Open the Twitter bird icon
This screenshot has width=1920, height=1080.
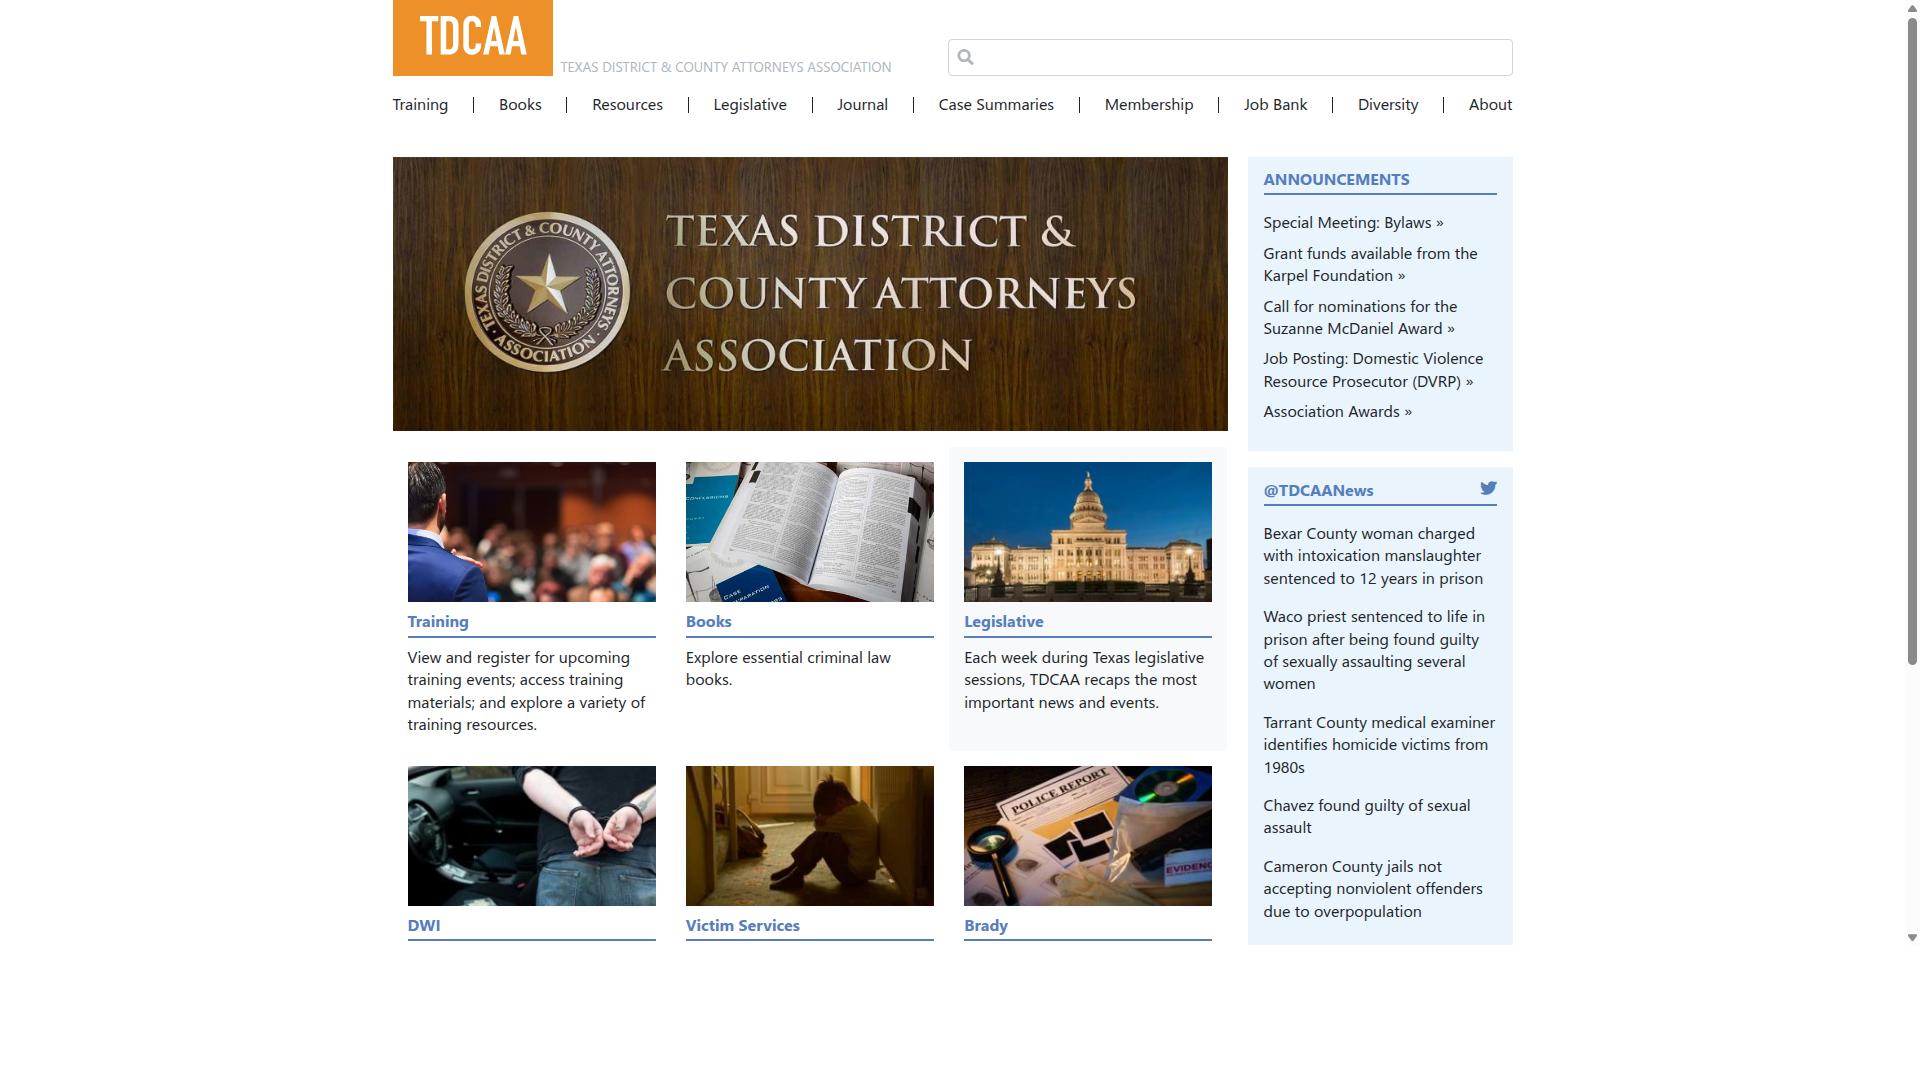(1488, 488)
